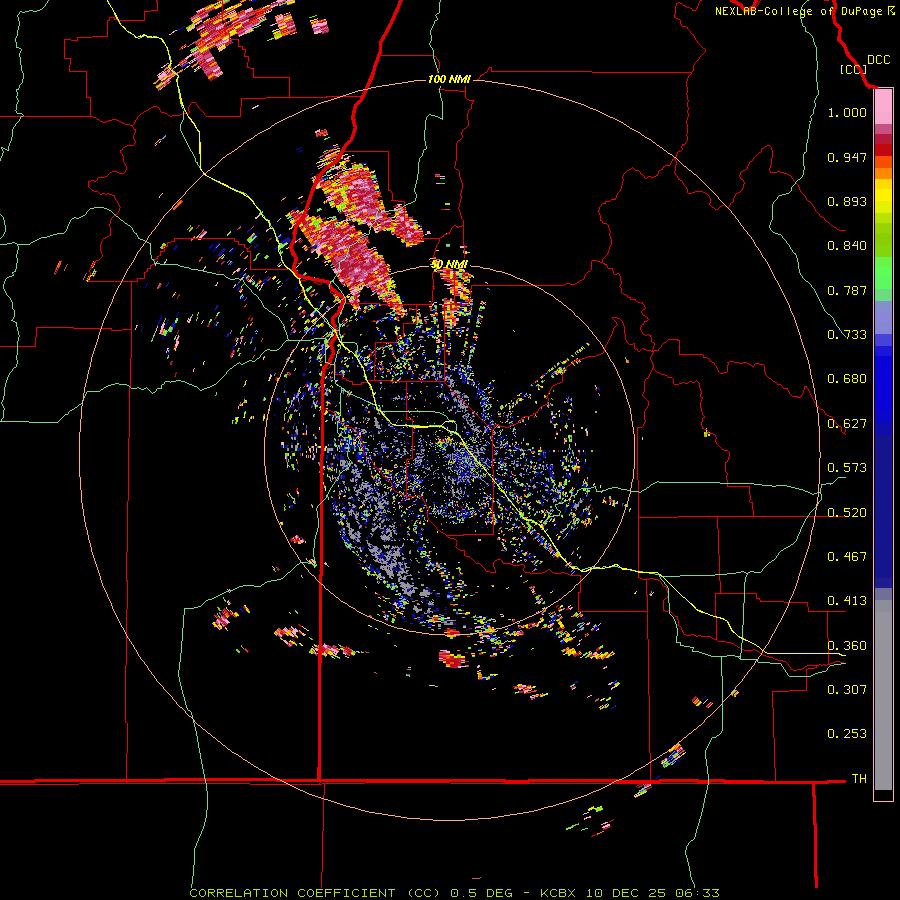Click the CORRELATION COEFFICIENT caption text
The image size is (900, 900).
292,893
